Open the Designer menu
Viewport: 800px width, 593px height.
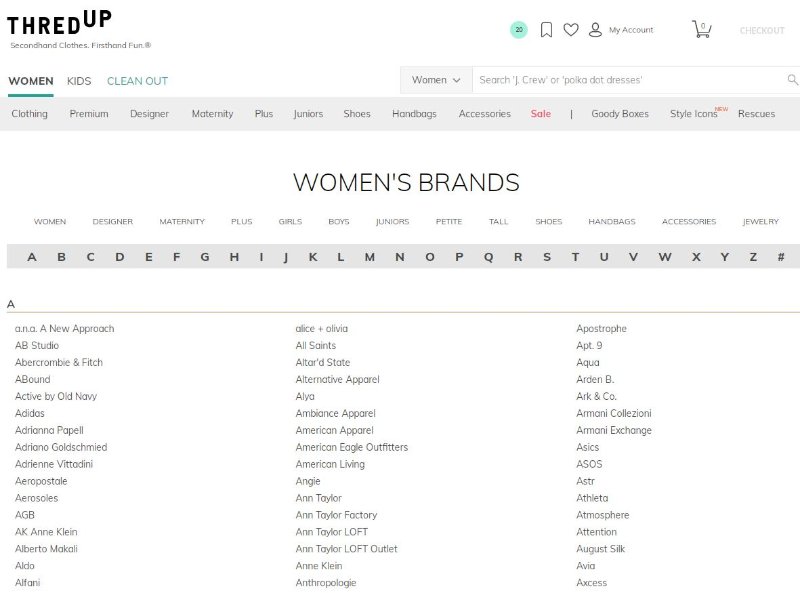[x=149, y=114]
